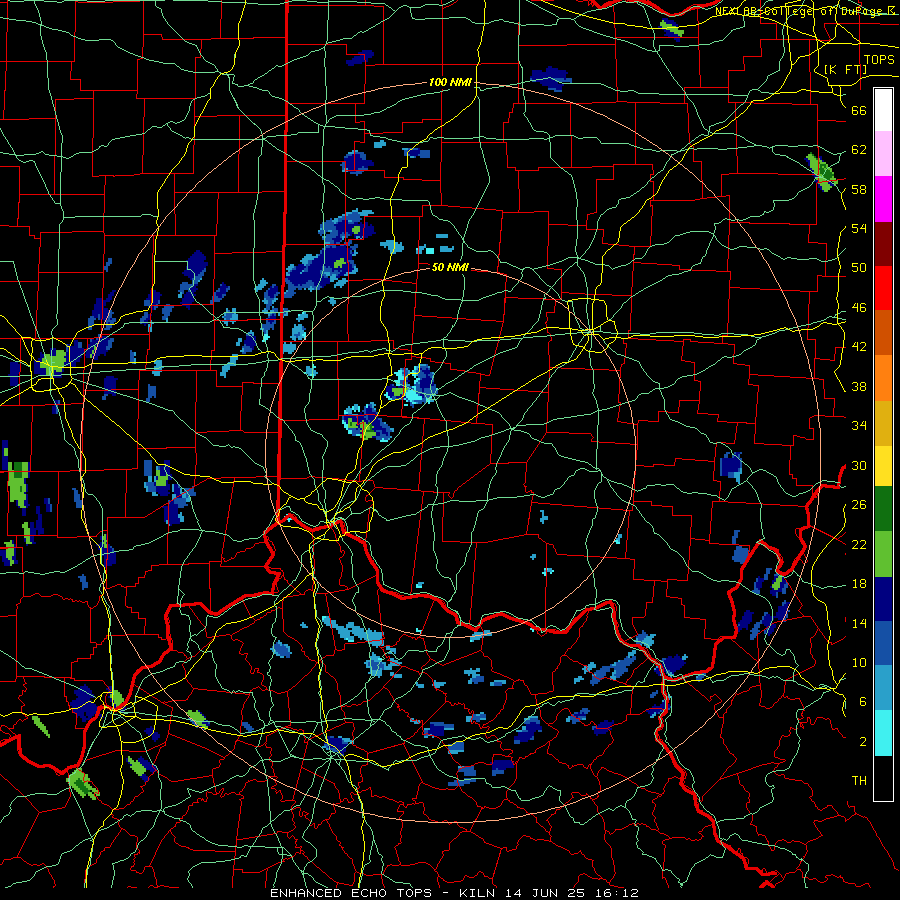The width and height of the screenshot is (900, 900).
Task: Click the '10' legend value
Action: [859, 663]
